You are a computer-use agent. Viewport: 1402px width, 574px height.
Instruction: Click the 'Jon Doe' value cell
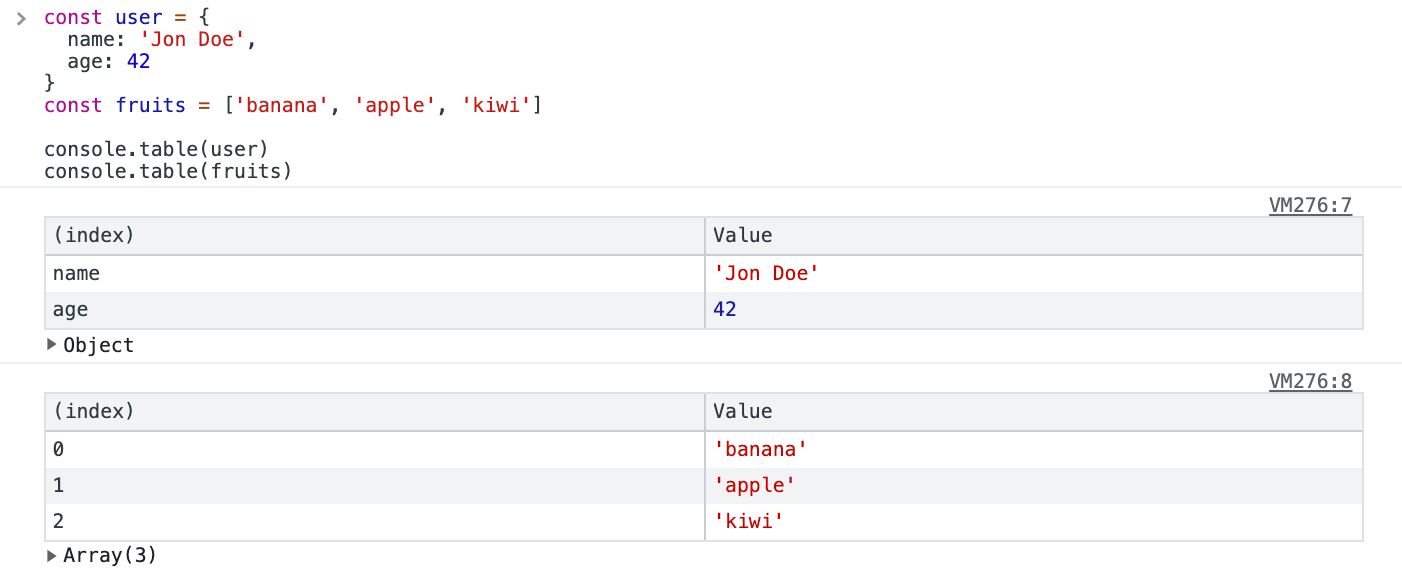tap(1033, 273)
